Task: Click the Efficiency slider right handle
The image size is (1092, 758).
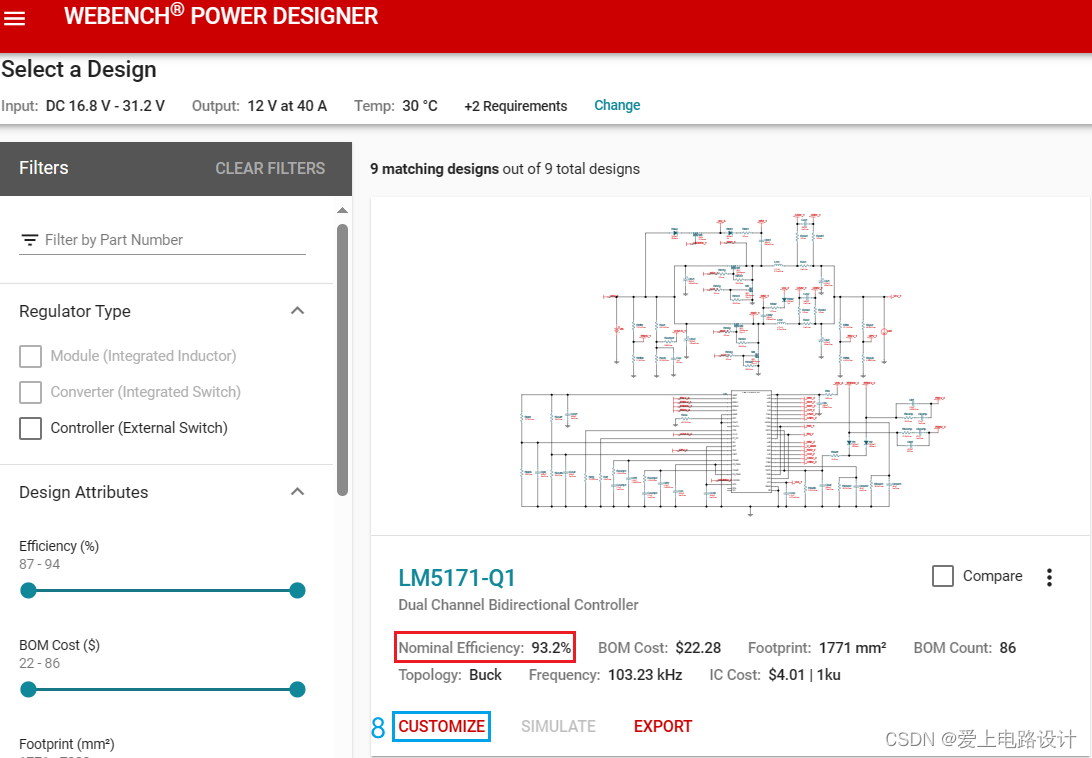Action: coord(297,591)
